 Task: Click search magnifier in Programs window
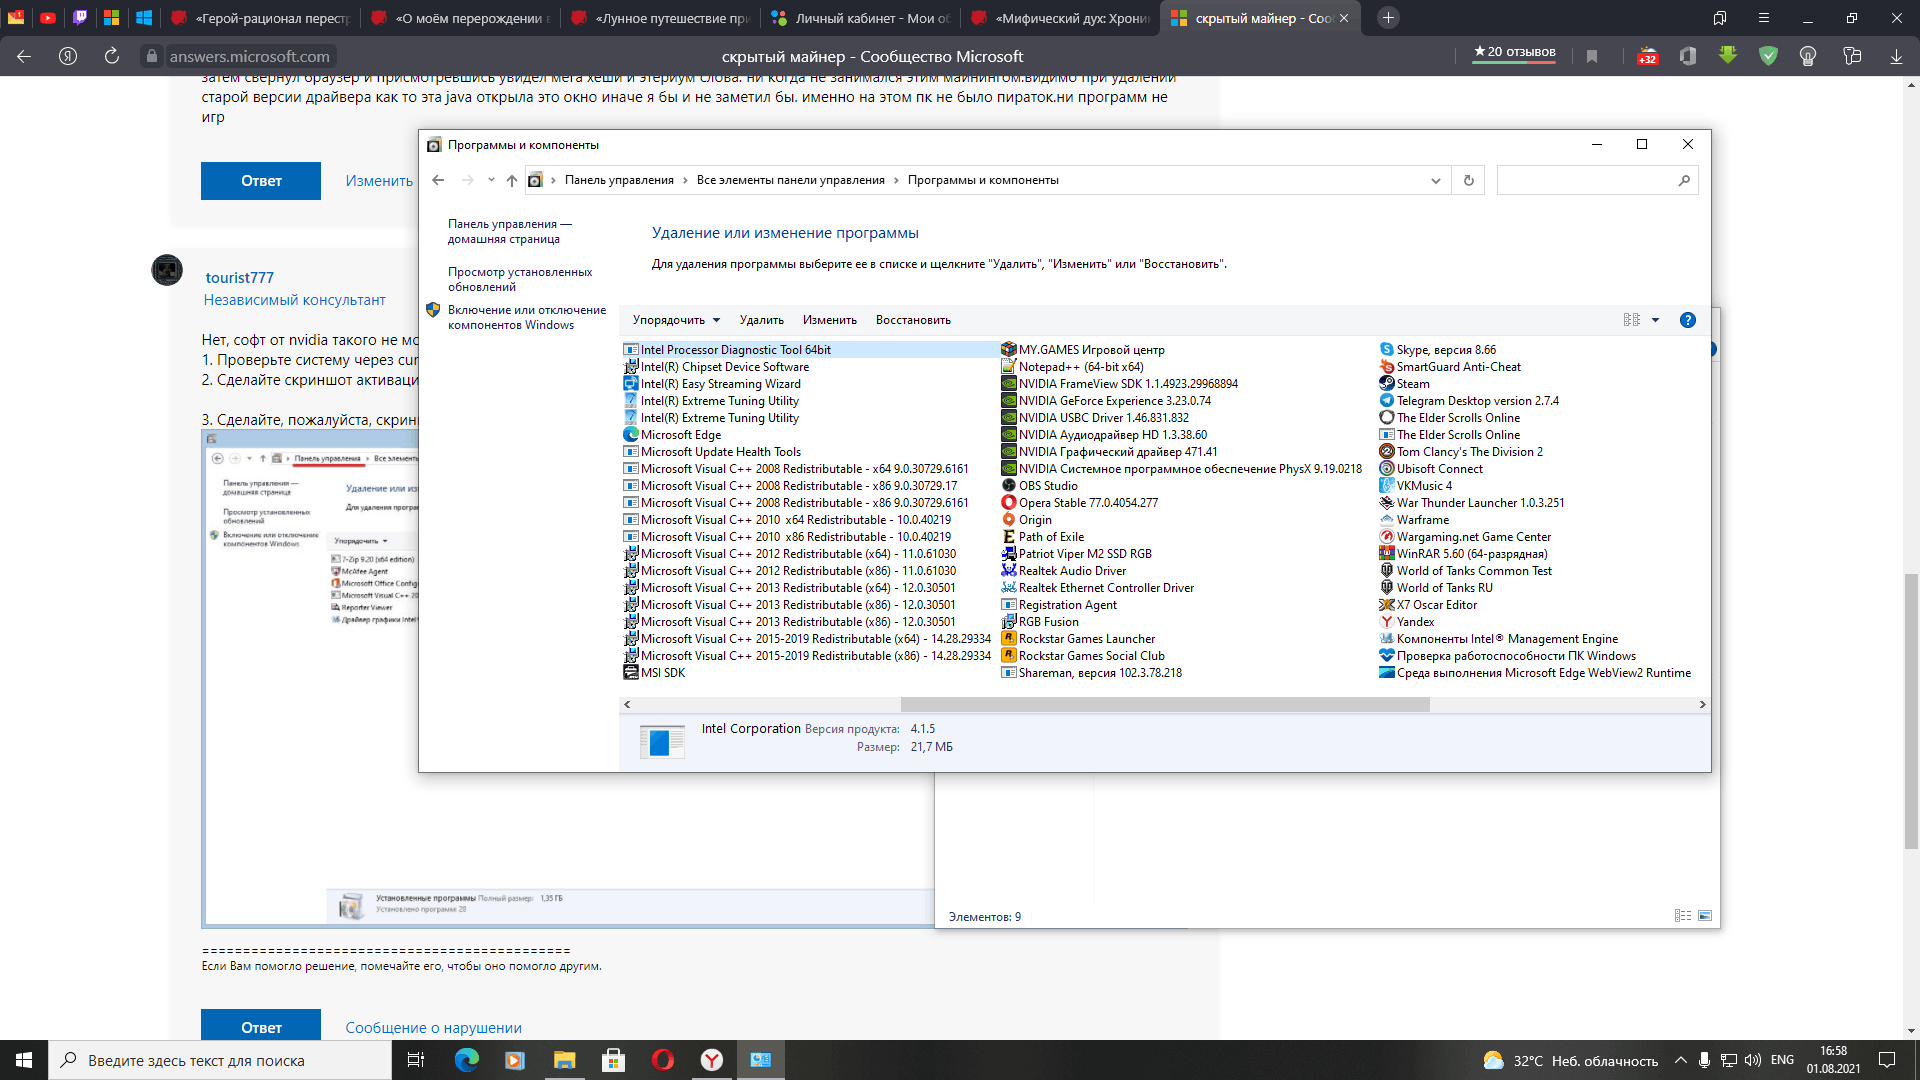(1684, 180)
